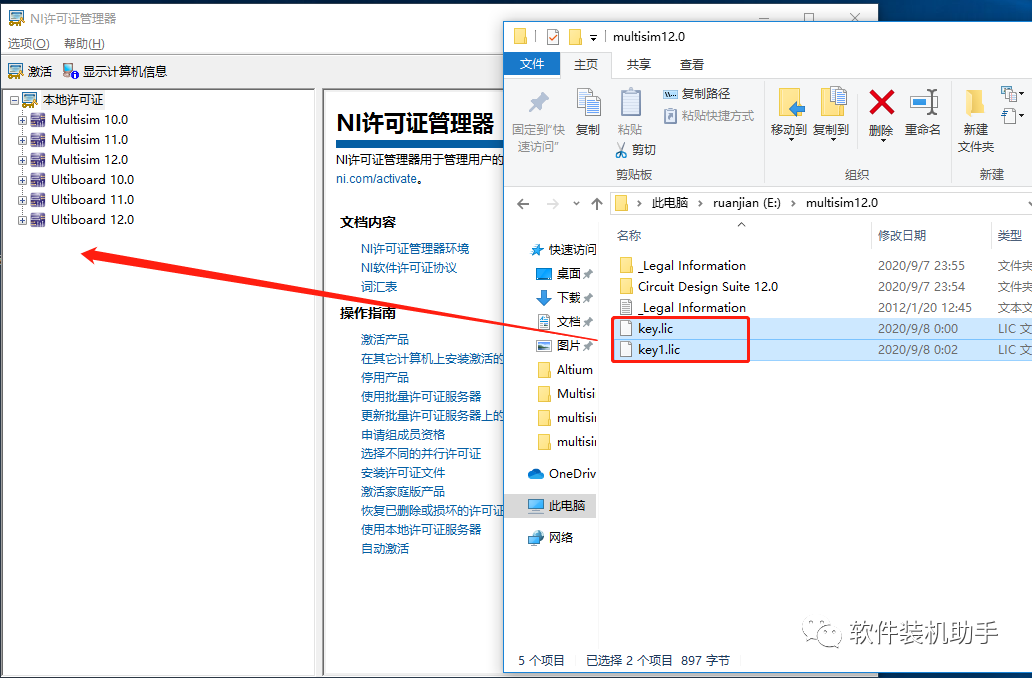Screen dimensions: 1032x678
Task: Open the 选项(O) menu
Action: (28, 43)
